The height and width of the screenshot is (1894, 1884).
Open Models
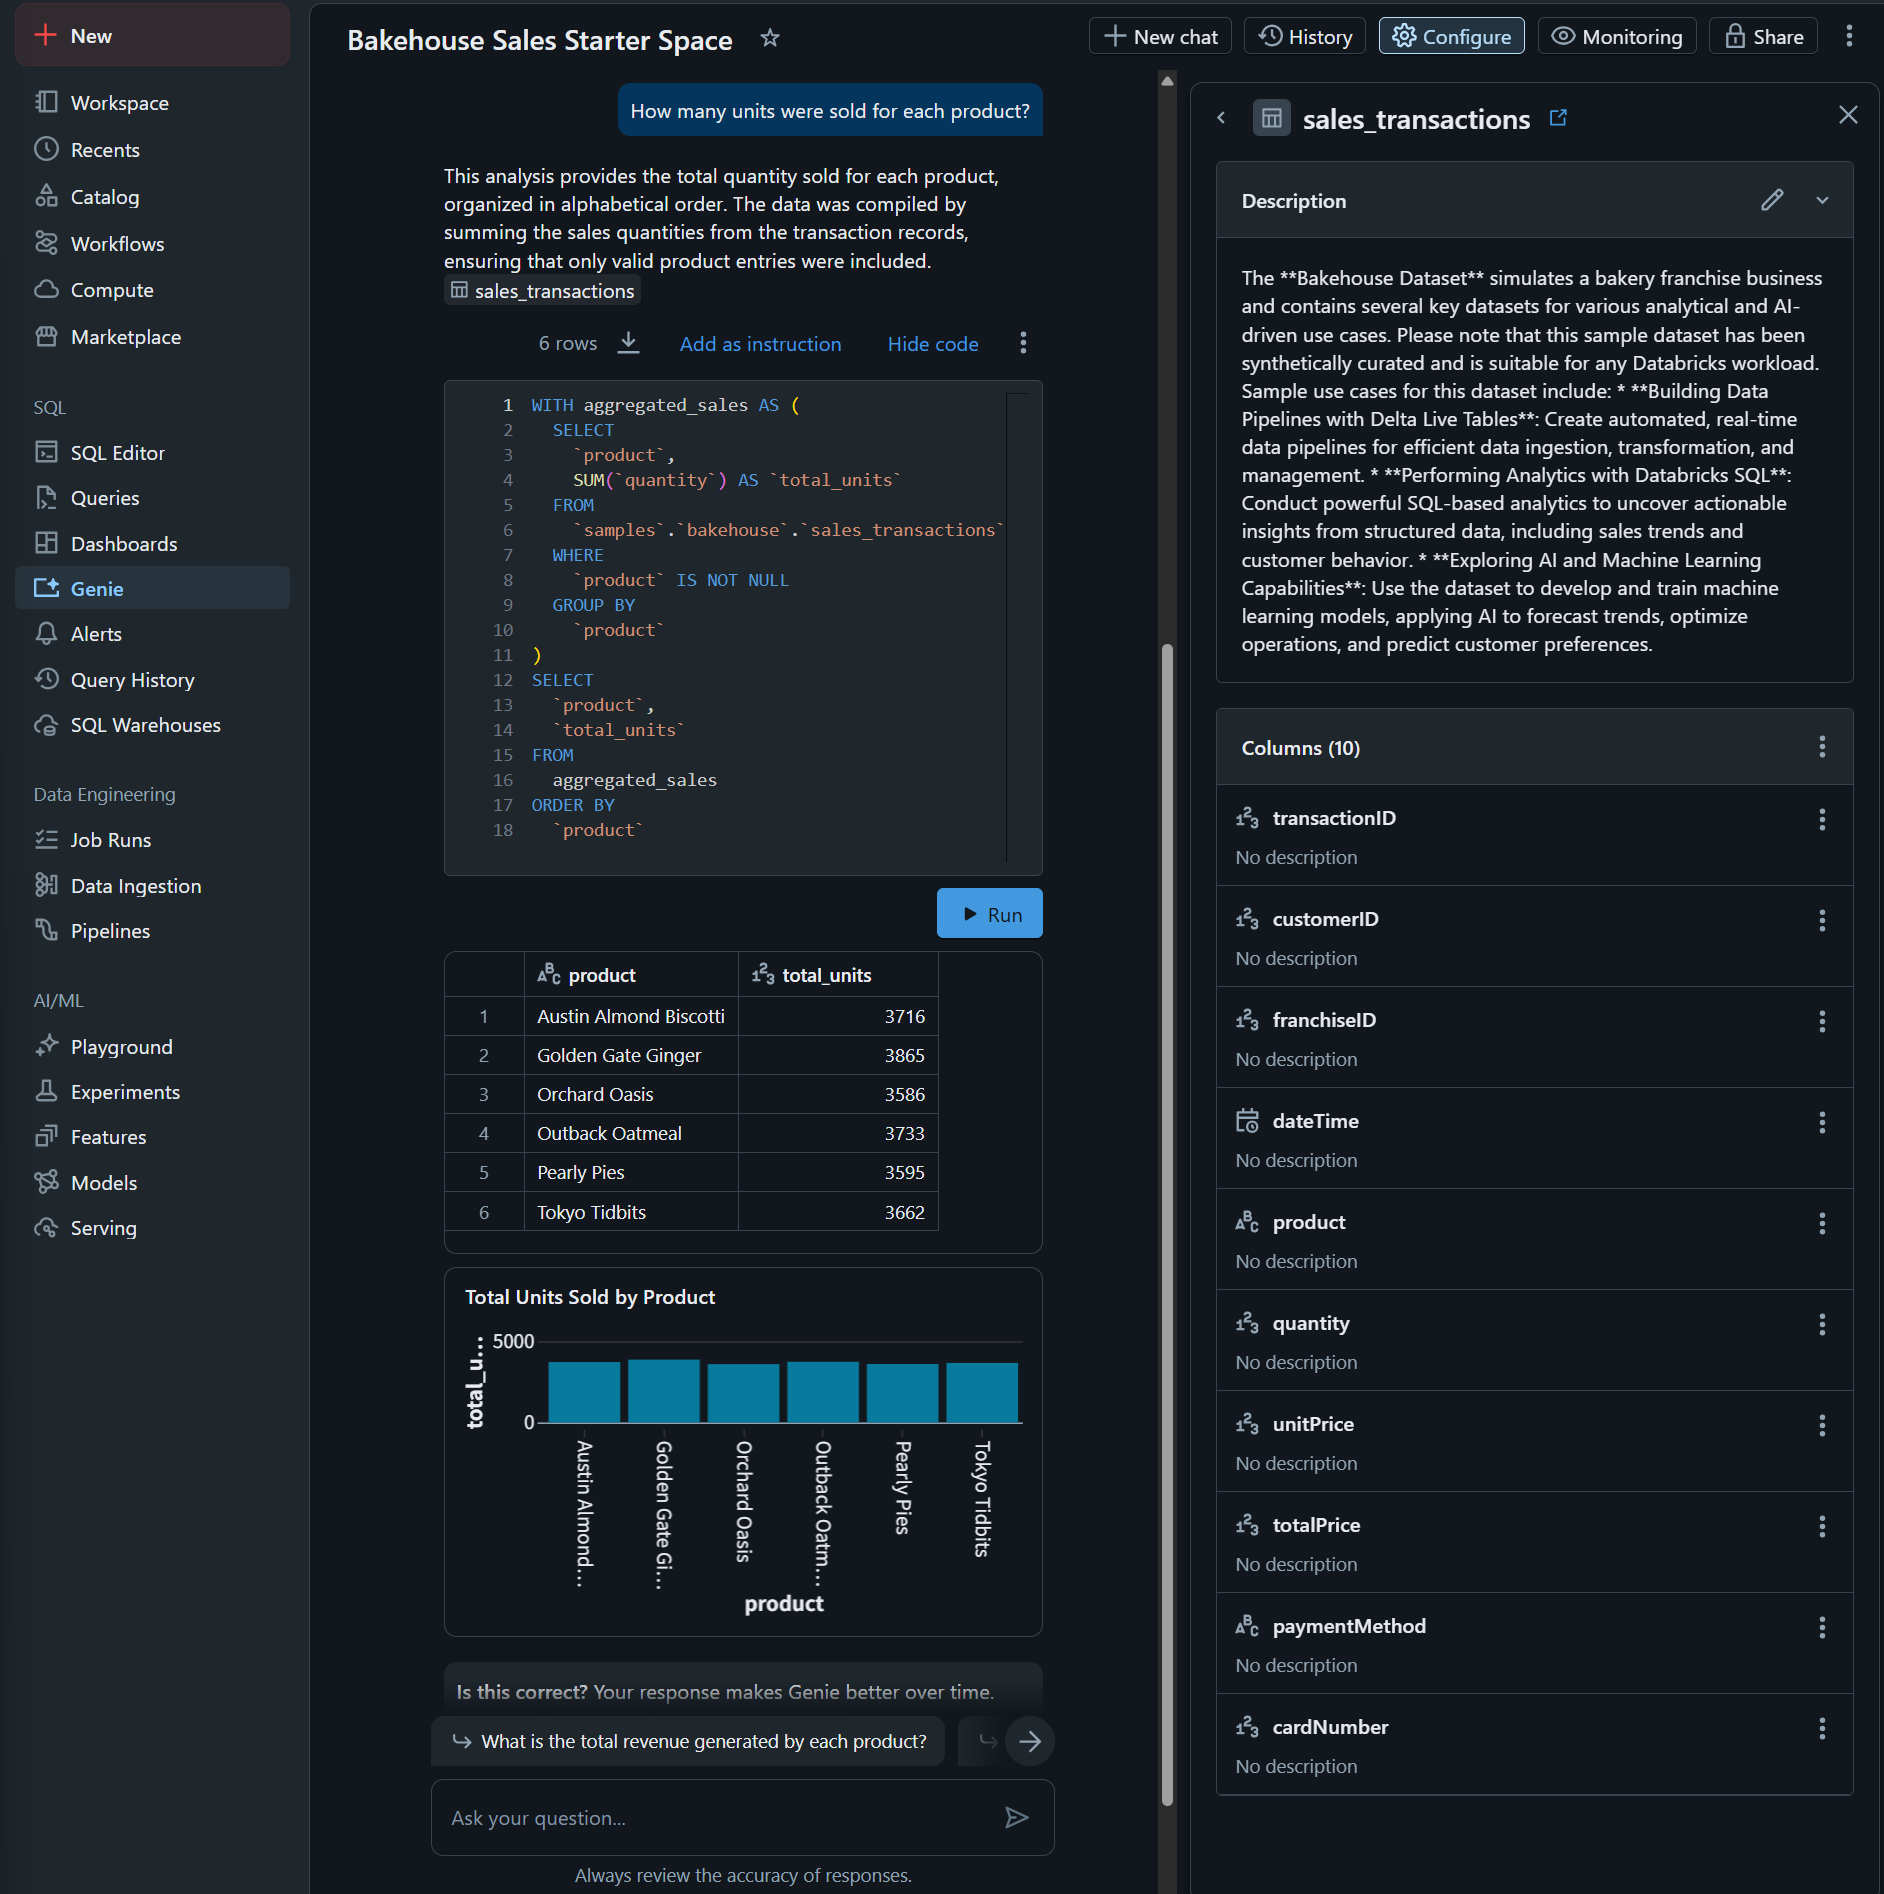point(152,1183)
